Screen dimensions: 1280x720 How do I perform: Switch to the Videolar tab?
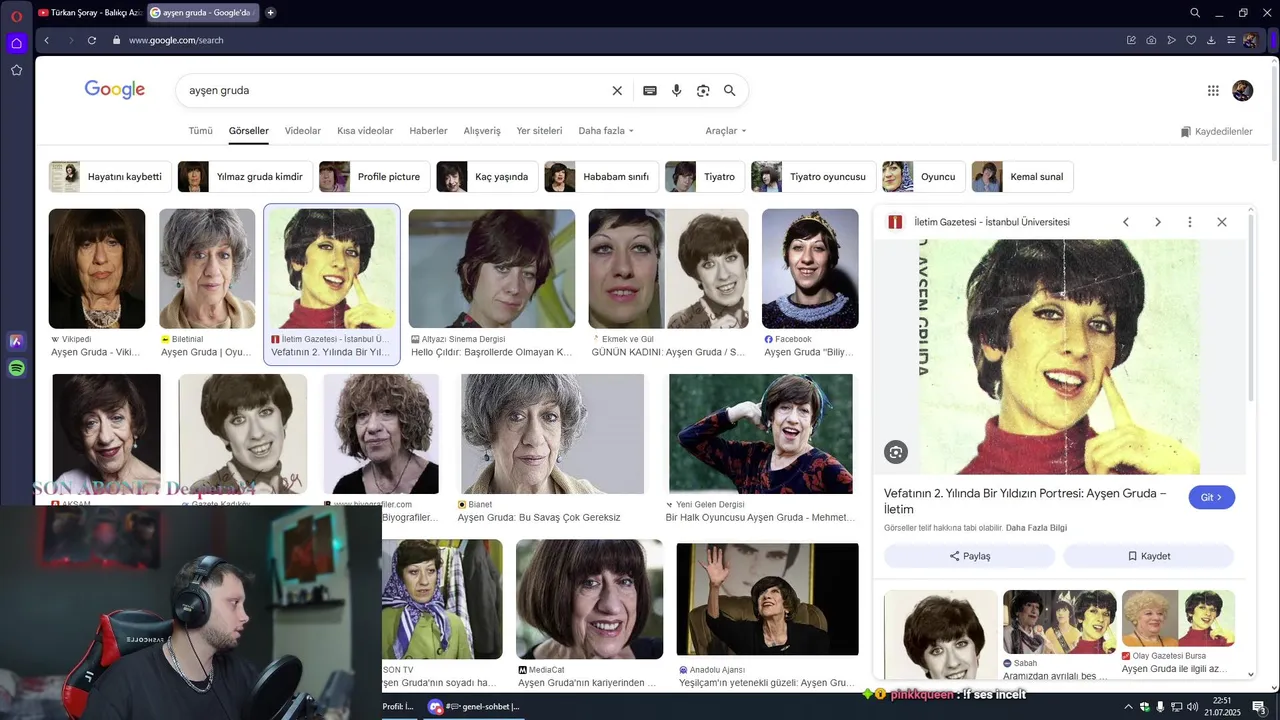coord(303,131)
